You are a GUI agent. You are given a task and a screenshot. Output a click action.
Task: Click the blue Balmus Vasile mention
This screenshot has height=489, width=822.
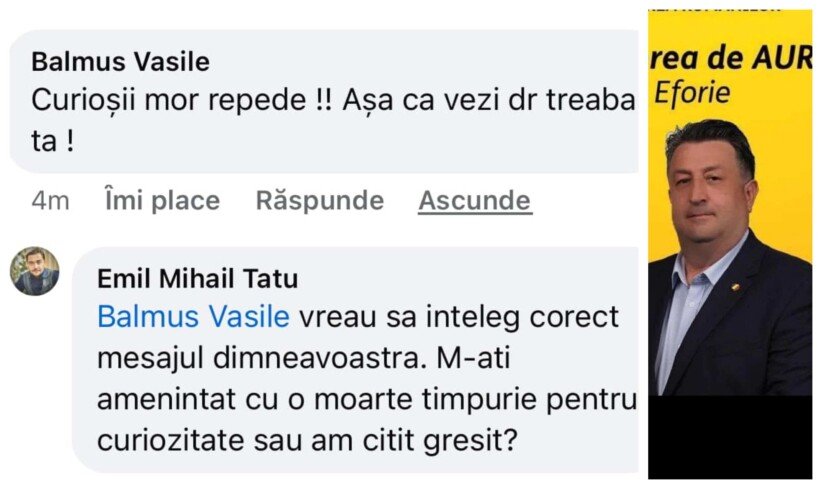(x=193, y=317)
